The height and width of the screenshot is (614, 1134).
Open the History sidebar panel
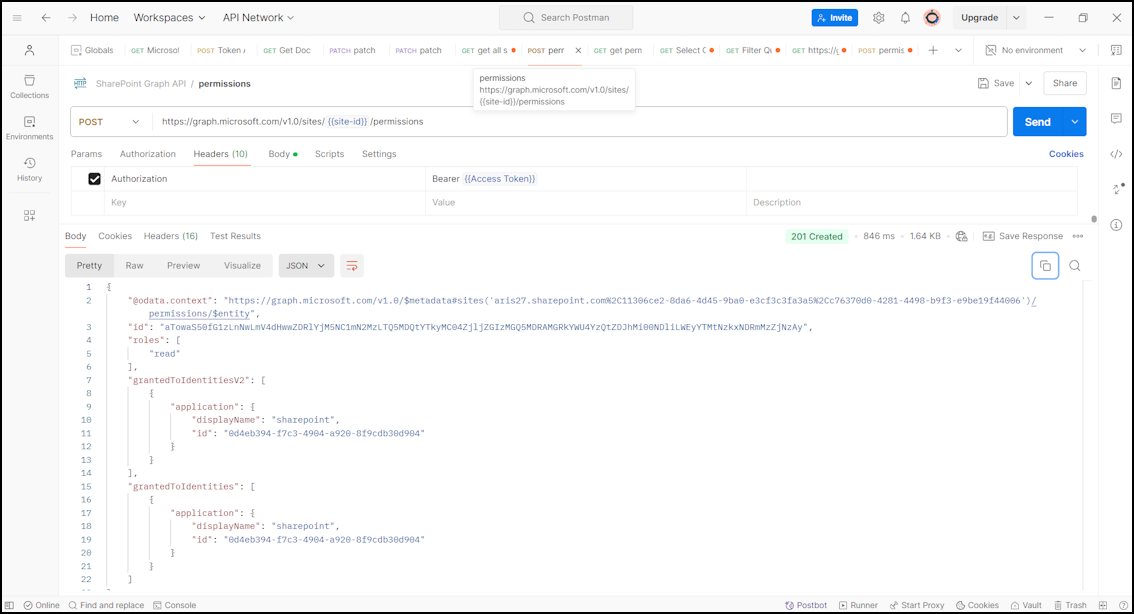coord(30,169)
